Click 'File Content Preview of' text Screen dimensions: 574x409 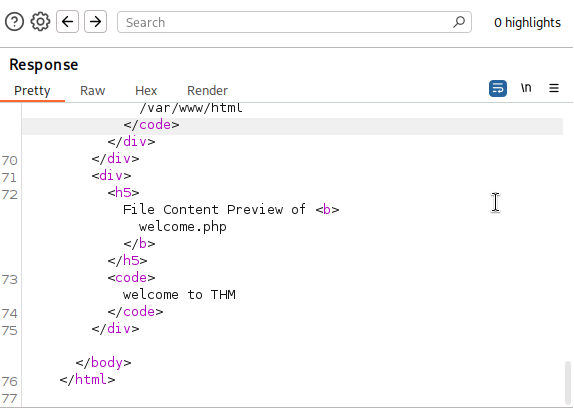coord(215,210)
